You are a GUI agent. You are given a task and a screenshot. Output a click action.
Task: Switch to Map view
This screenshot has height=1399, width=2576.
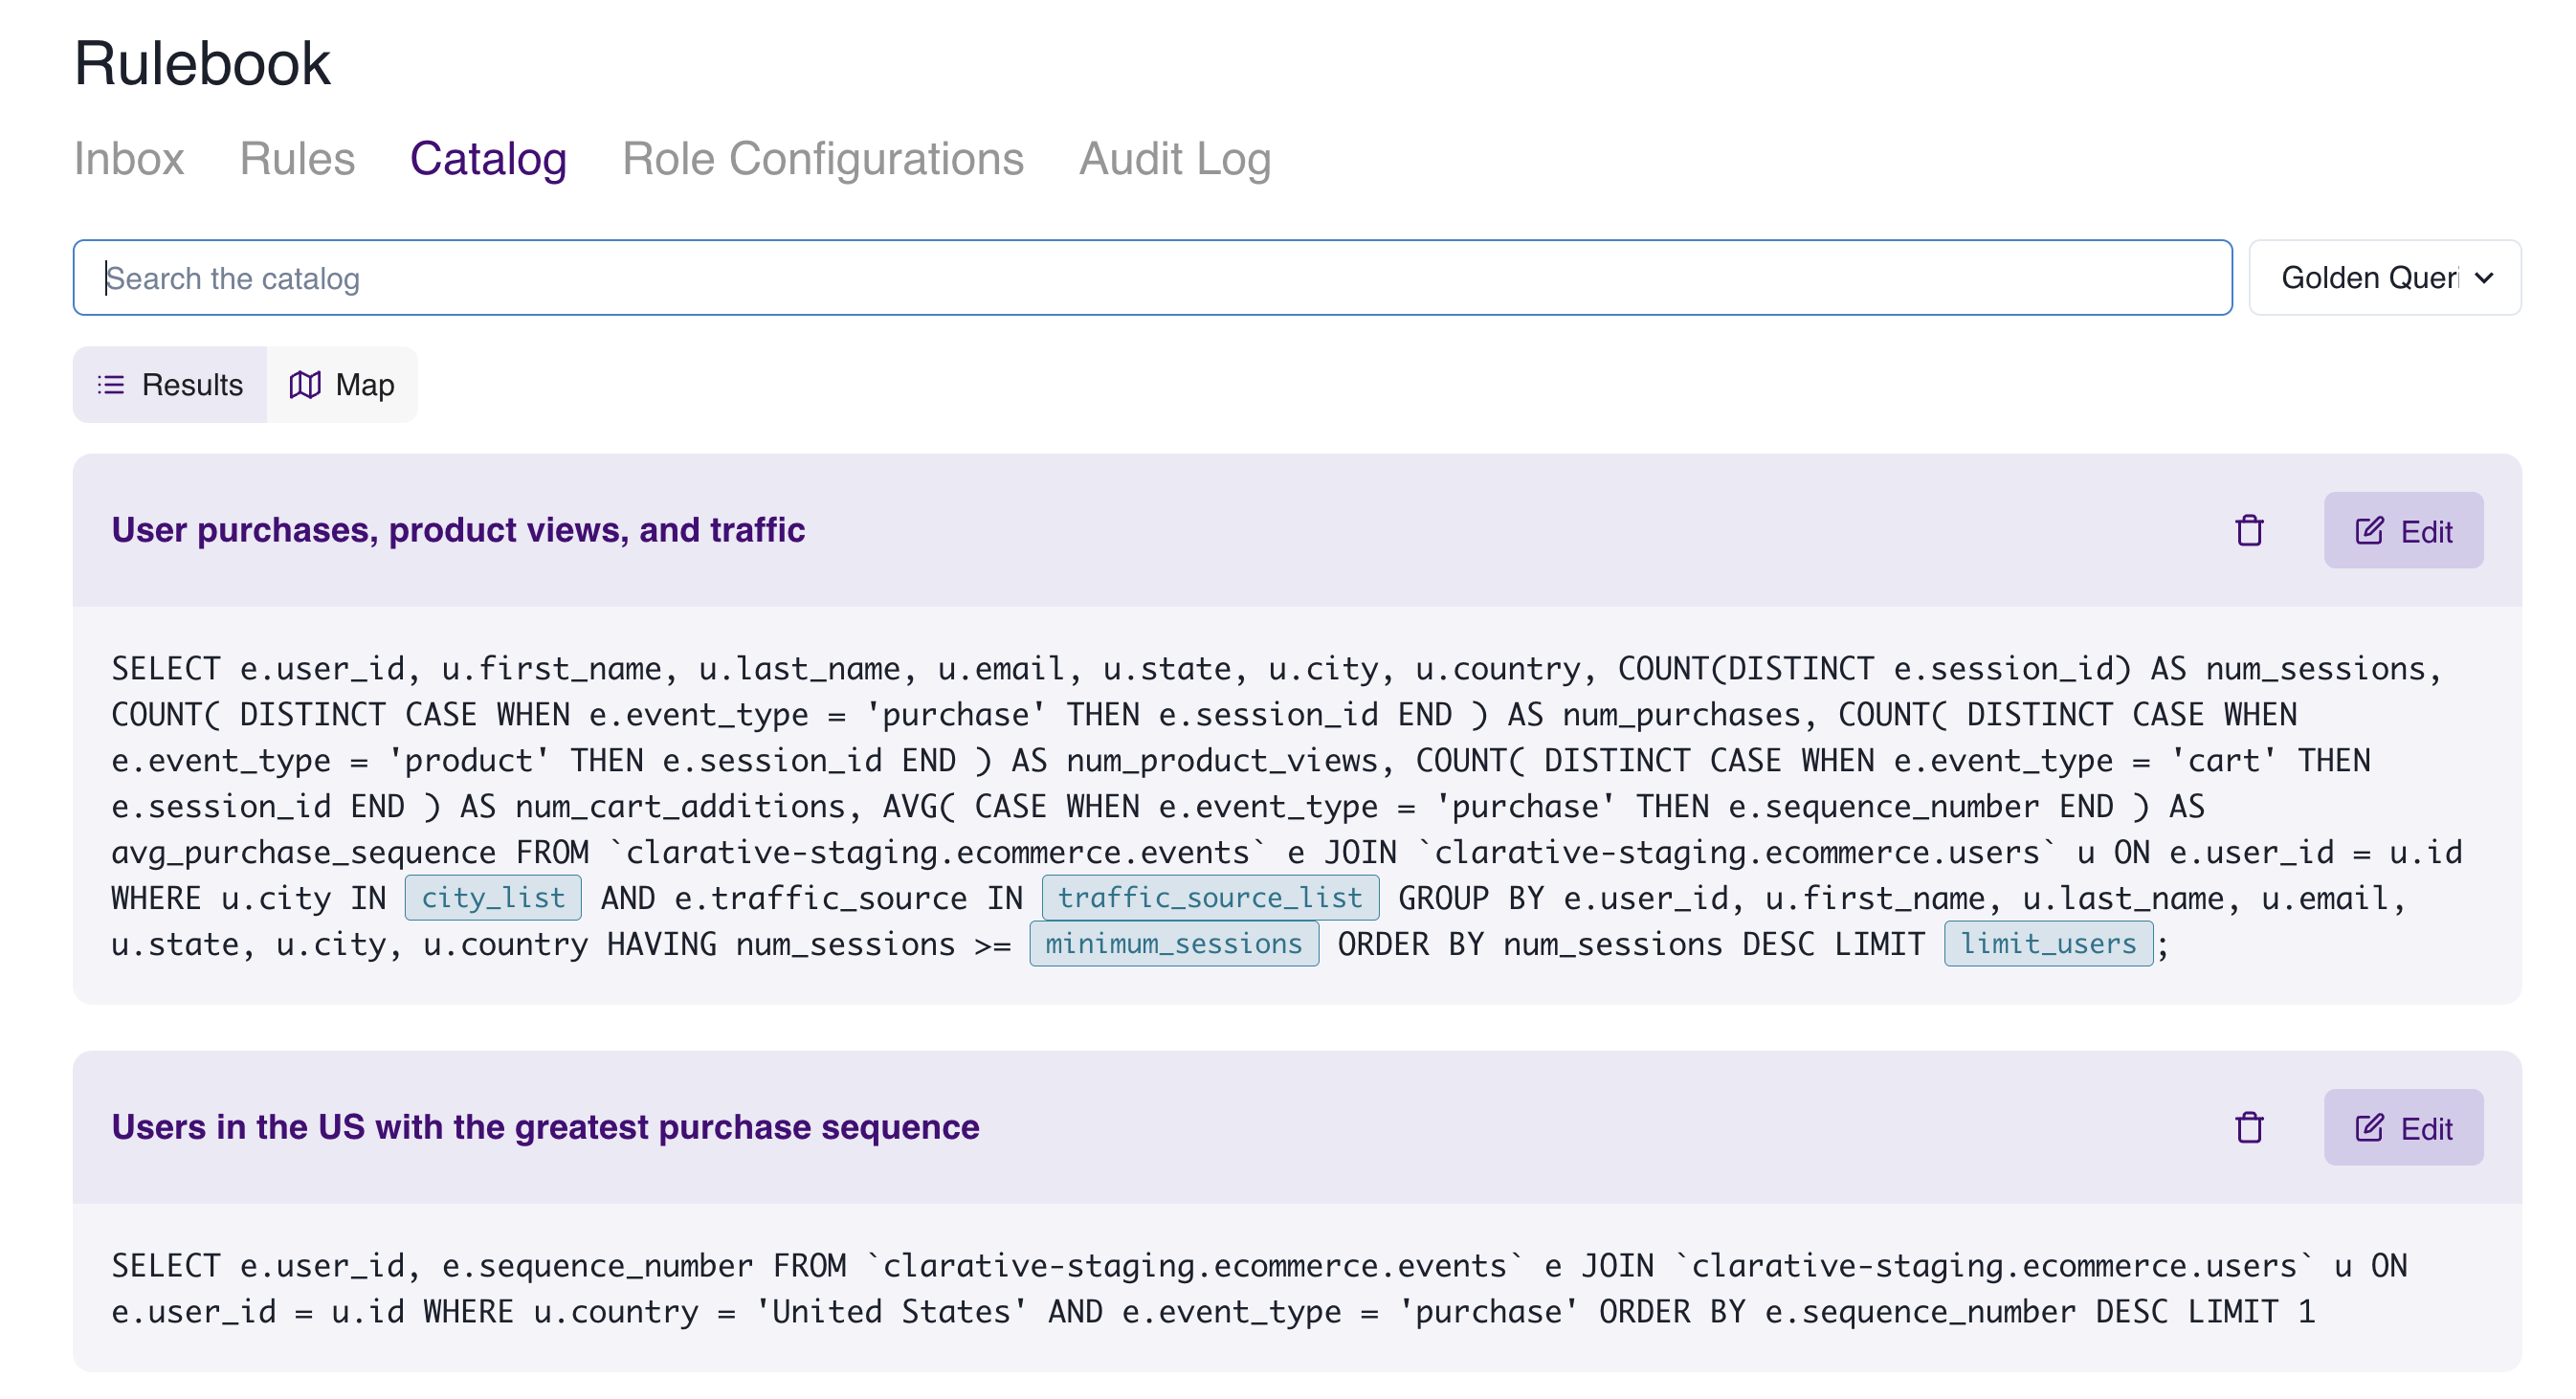pyautogui.click(x=342, y=384)
